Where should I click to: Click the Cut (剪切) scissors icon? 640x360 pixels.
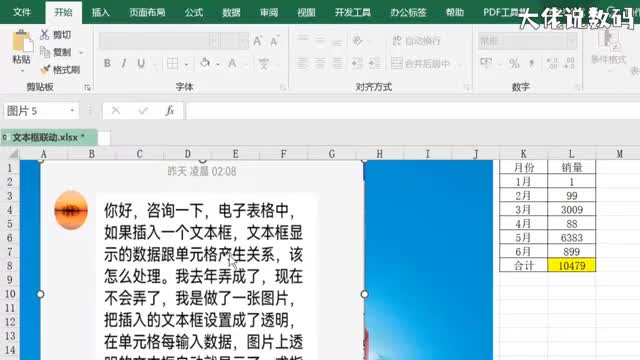pyautogui.click(x=44, y=35)
